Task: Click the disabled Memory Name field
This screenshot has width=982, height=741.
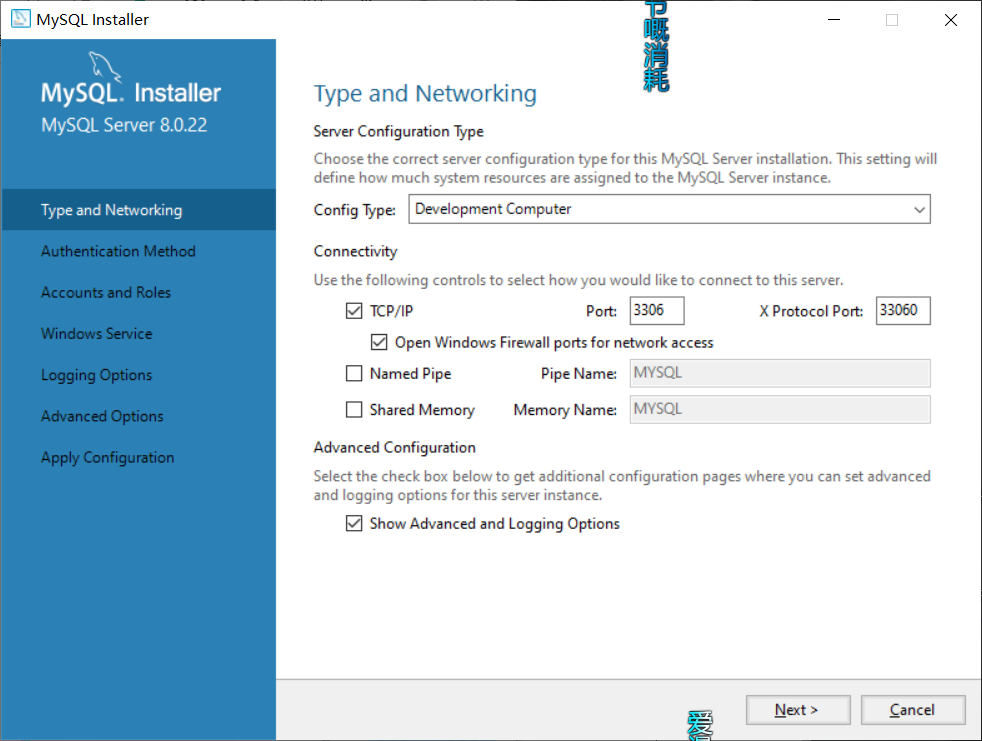Action: pyautogui.click(x=780, y=410)
